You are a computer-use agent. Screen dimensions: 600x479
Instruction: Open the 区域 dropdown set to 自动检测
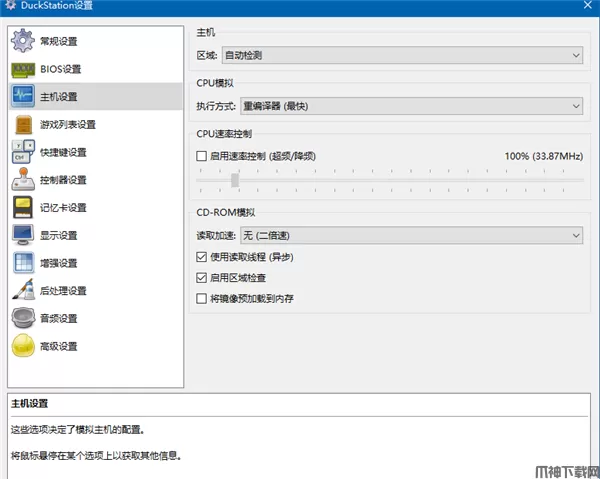pos(402,55)
